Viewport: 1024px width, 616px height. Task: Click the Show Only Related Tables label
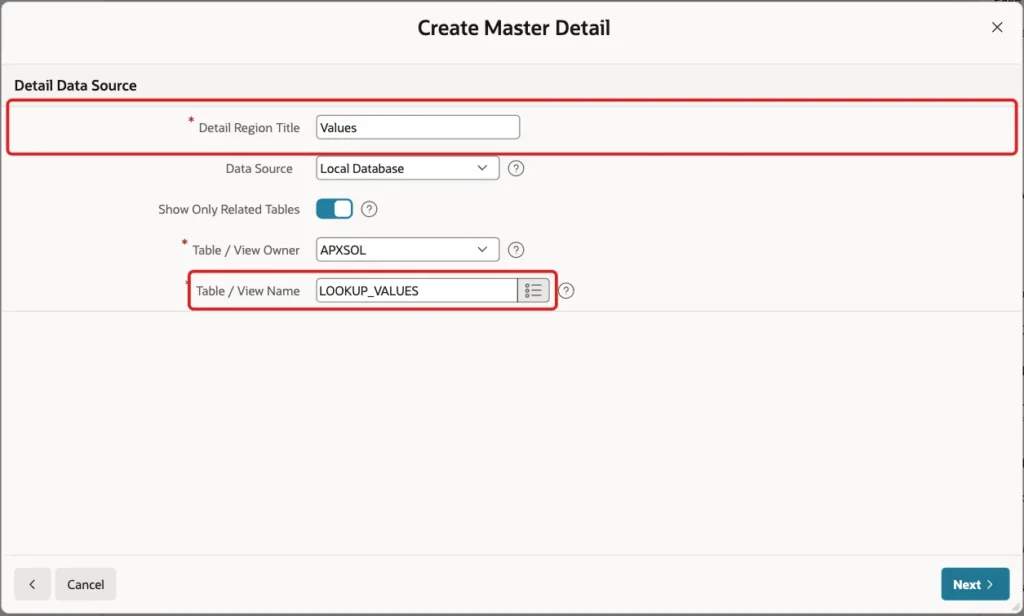pos(229,210)
